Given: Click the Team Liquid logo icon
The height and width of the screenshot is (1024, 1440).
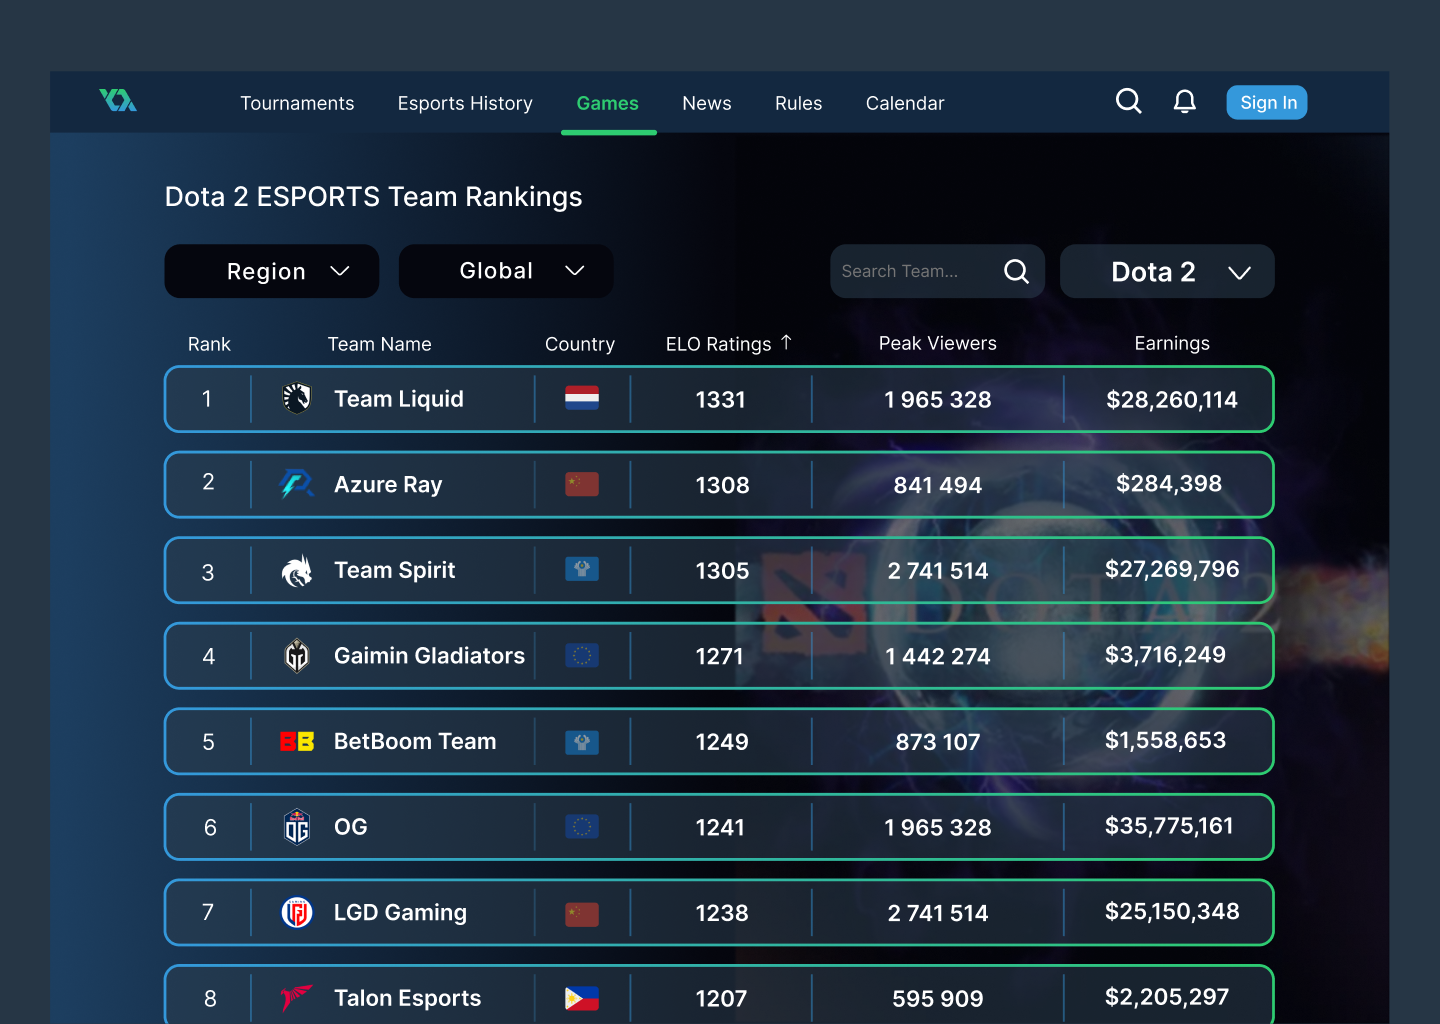Looking at the screenshot, I should (297, 398).
